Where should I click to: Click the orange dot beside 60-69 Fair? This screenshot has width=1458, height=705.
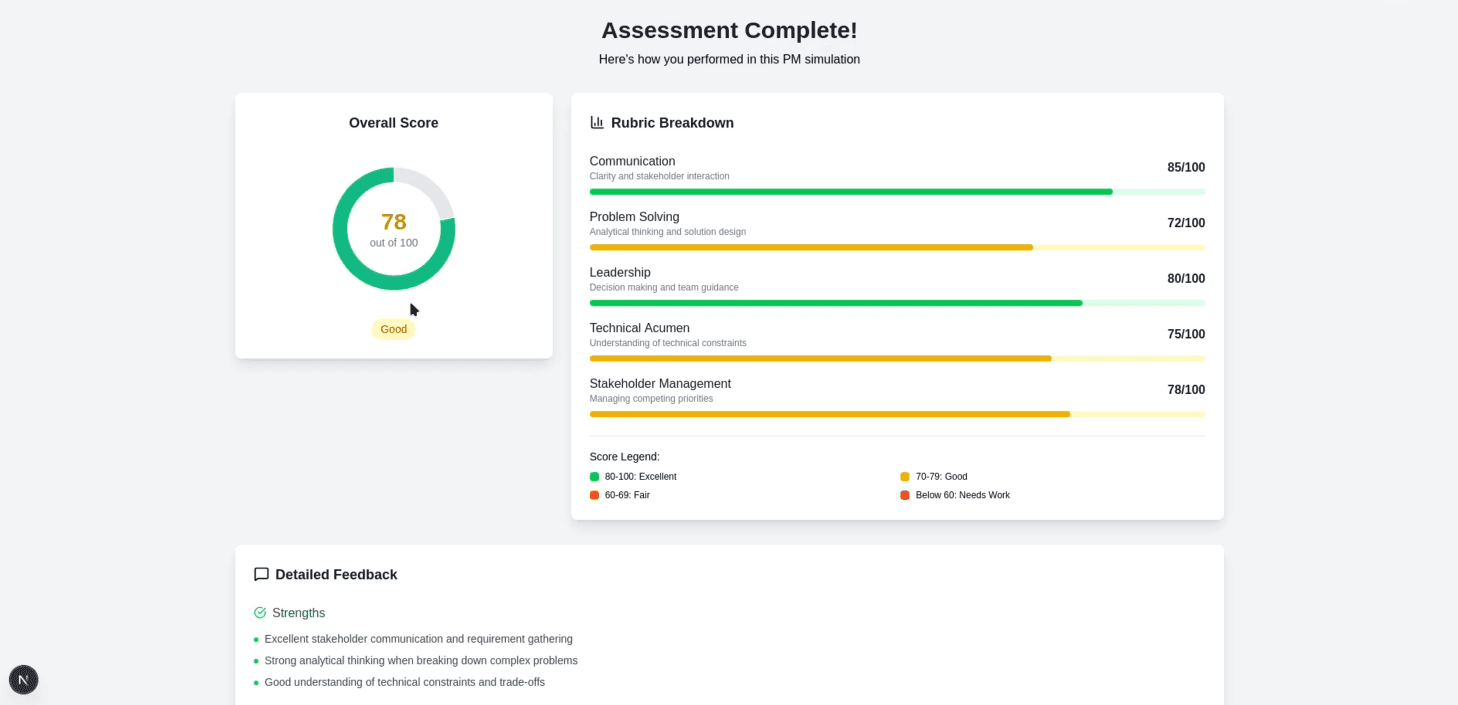592,495
